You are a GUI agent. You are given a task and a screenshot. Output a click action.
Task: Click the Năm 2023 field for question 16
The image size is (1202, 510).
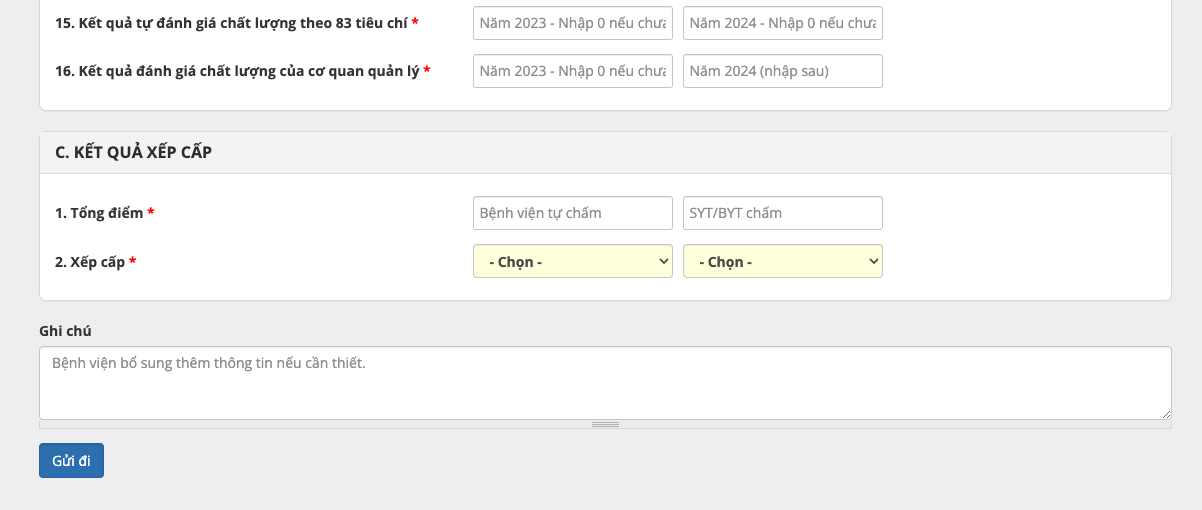[572, 71]
